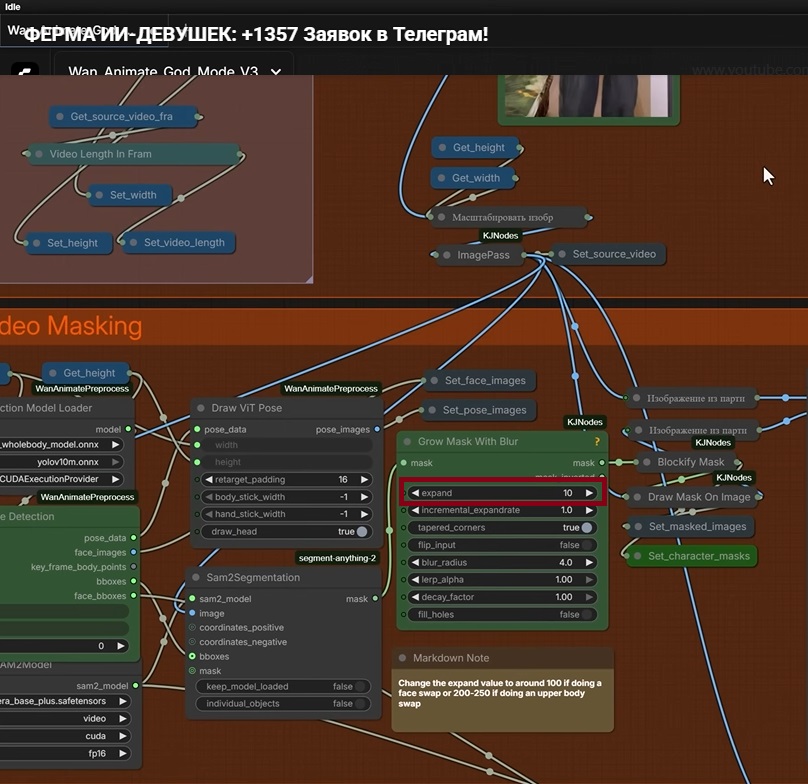This screenshot has width=808, height=784.
Task: Turn on keep_model_loaded in Sam2Segmentation
Action: coord(360,686)
